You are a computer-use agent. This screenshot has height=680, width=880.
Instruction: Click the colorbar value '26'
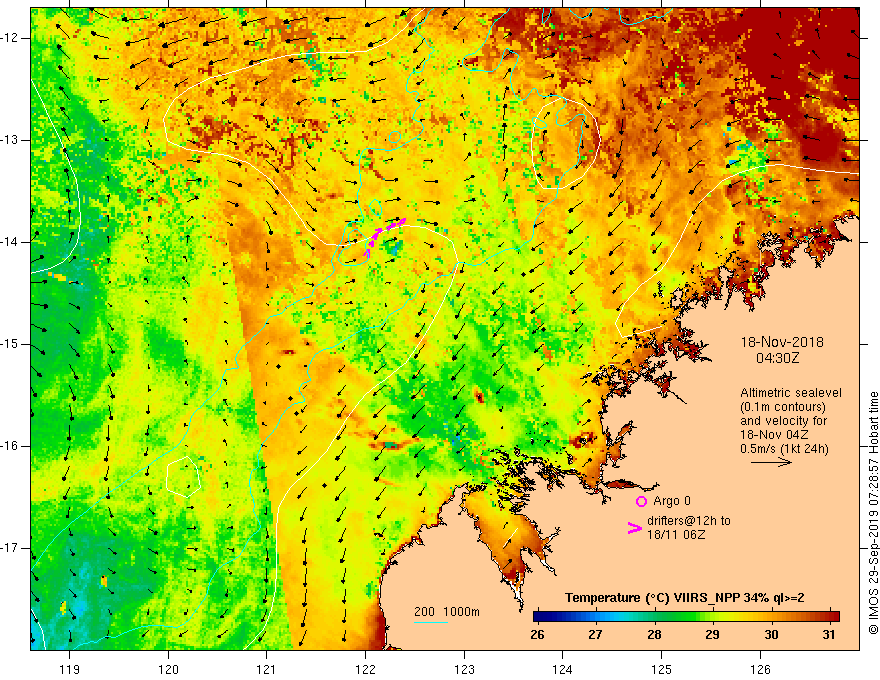point(537,634)
